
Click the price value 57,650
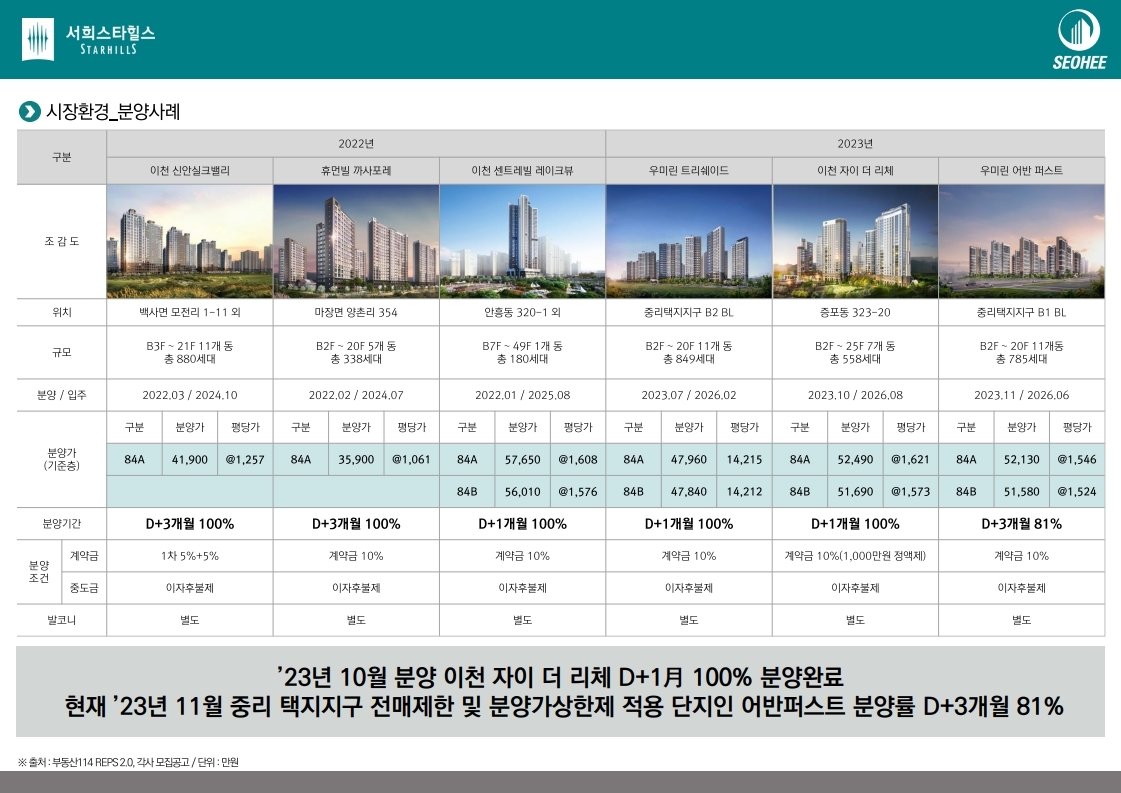(523, 460)
